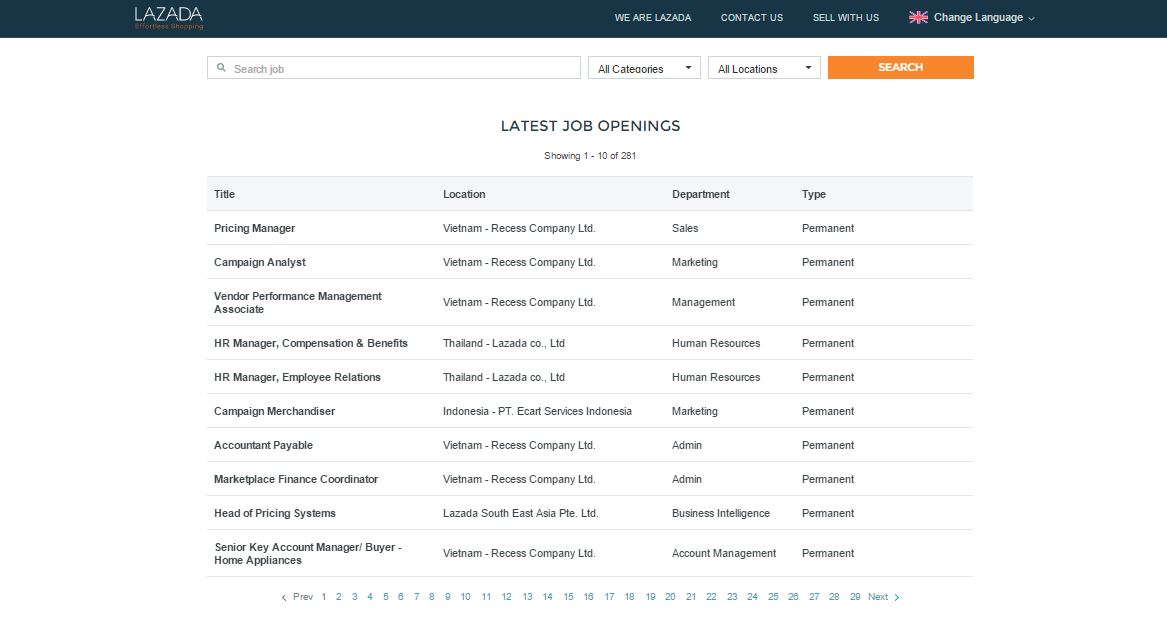
Task: Click the UK flag language icon
Action: (x=918, y=17)
